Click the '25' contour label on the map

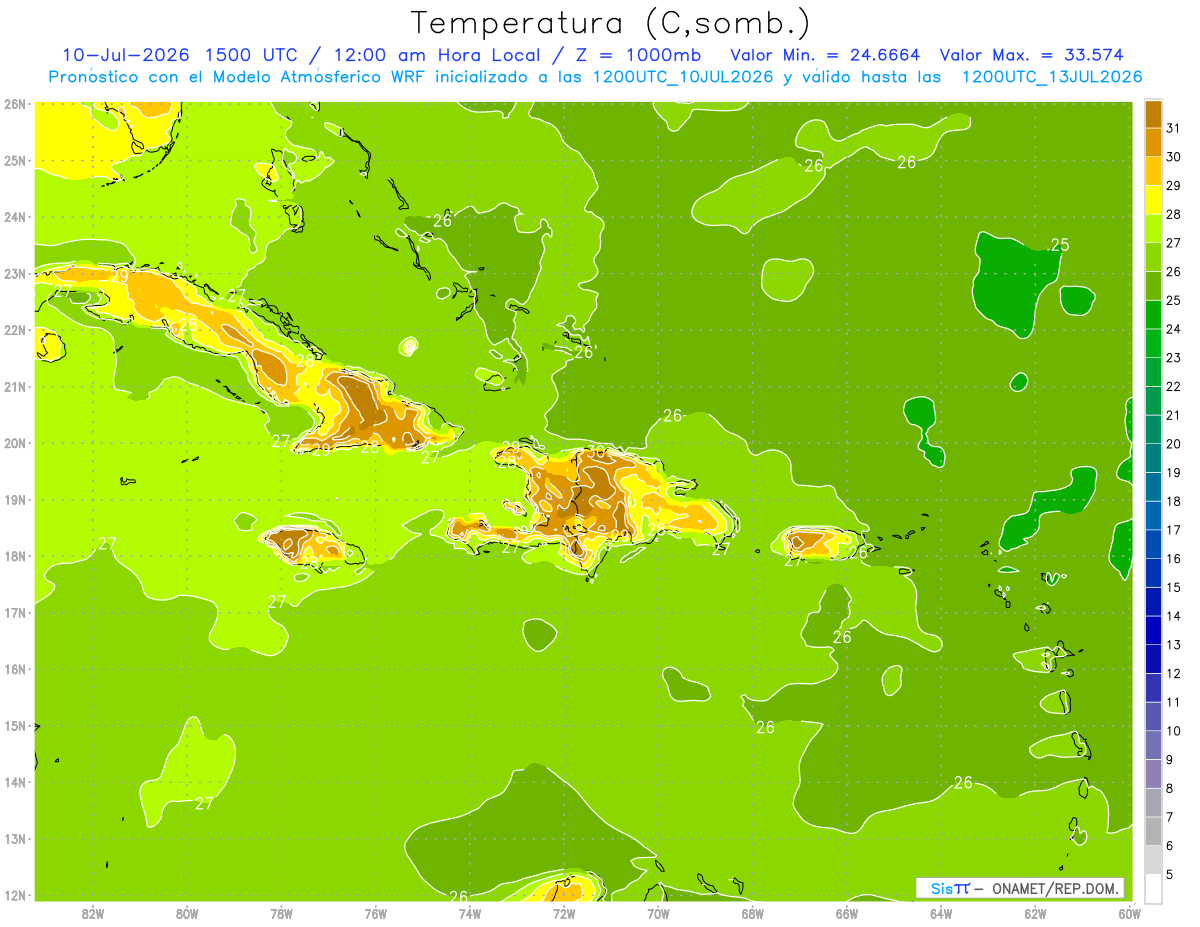point(1060,245)
